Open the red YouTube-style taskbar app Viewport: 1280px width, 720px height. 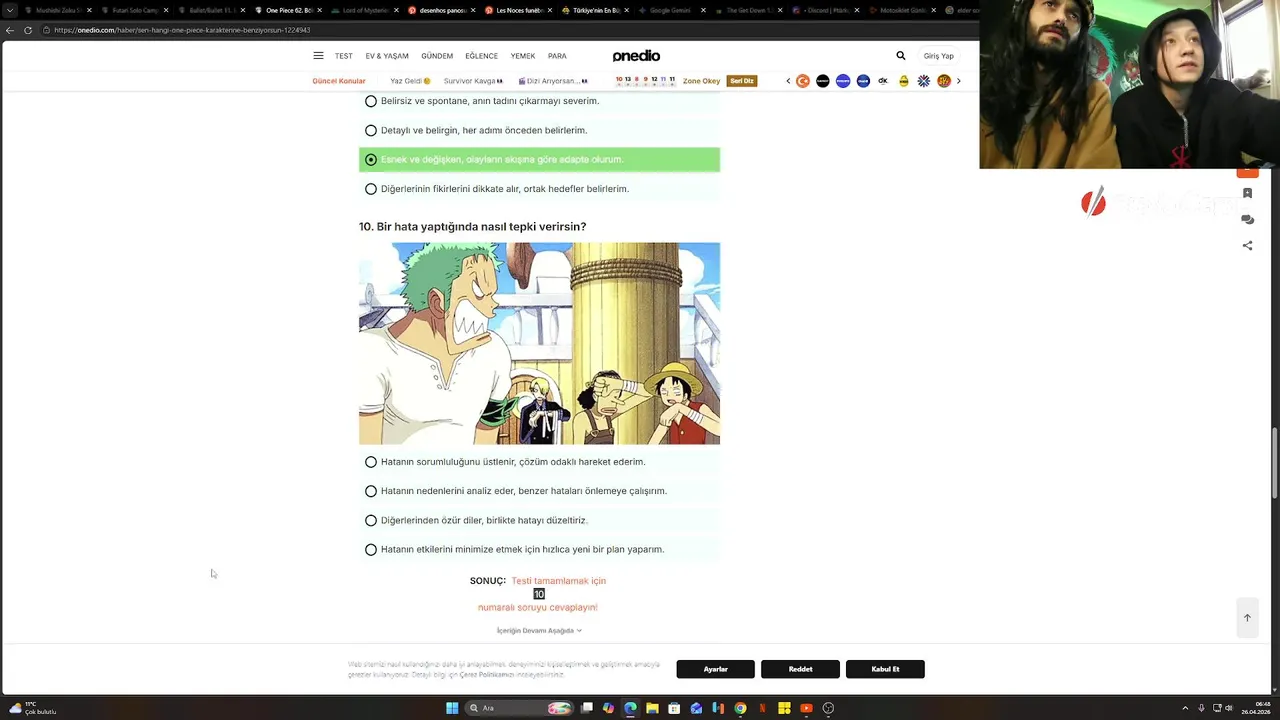(806, 708)
